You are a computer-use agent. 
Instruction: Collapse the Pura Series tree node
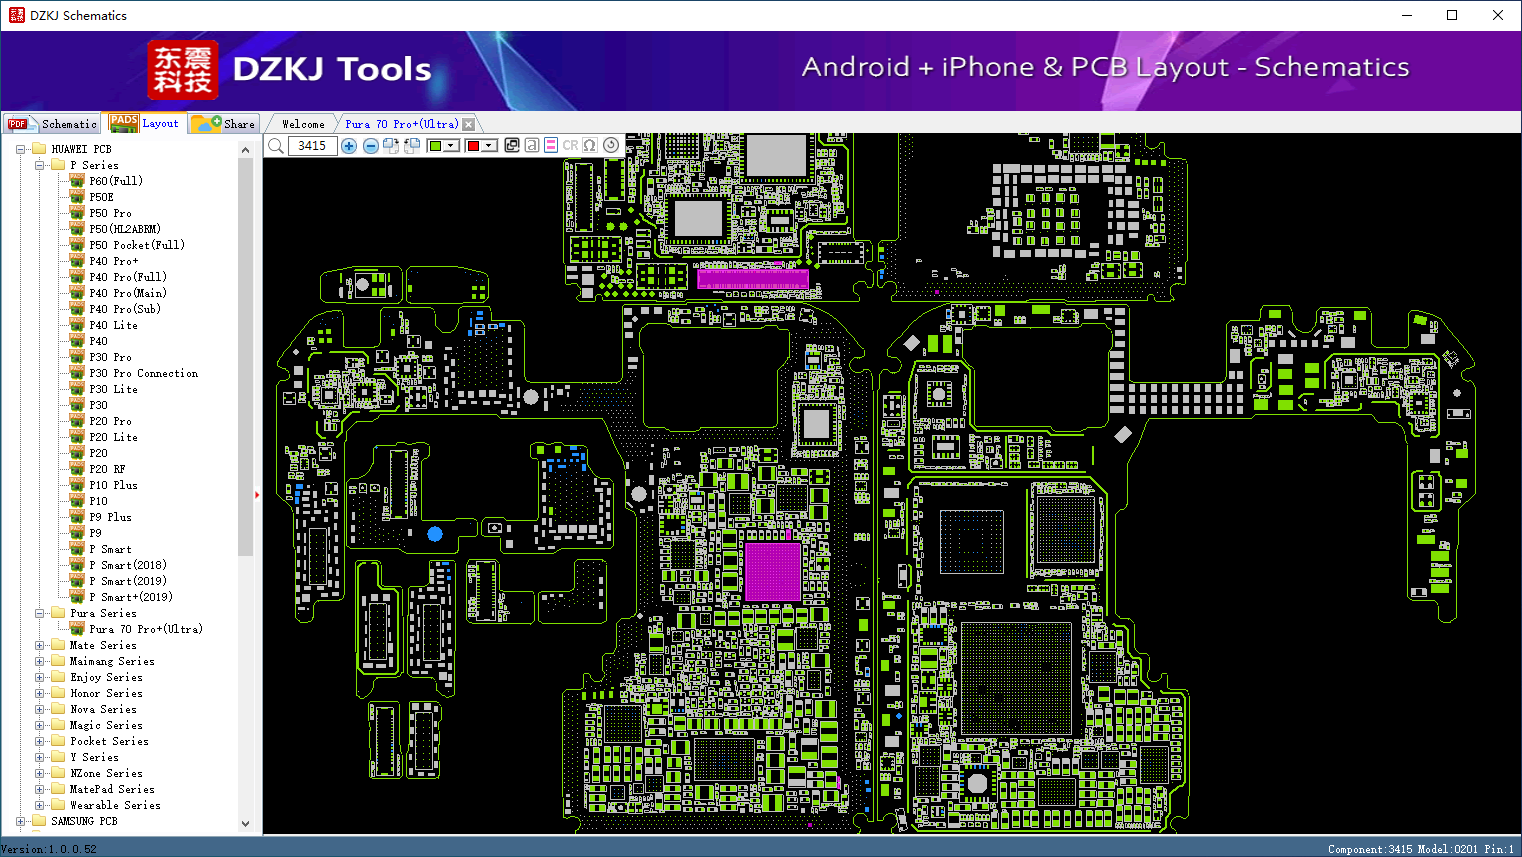[39, 613]
